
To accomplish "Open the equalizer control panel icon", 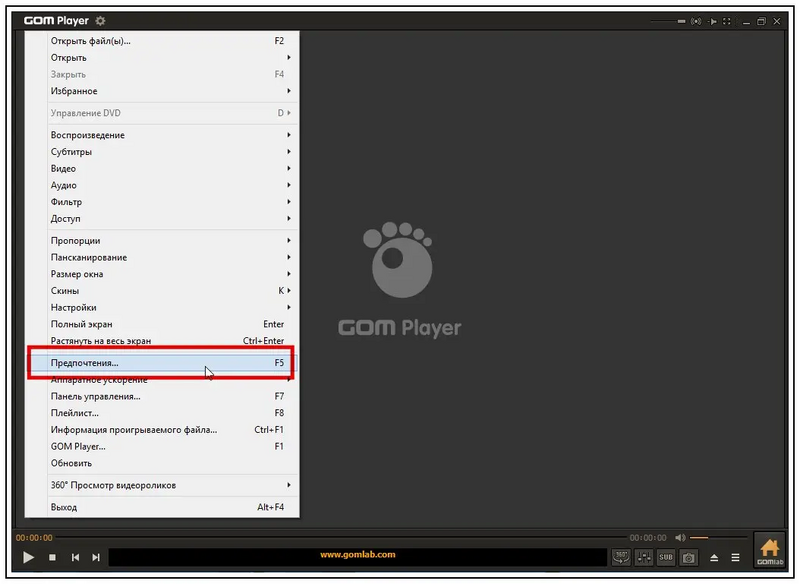I will [x=644, y=557].
